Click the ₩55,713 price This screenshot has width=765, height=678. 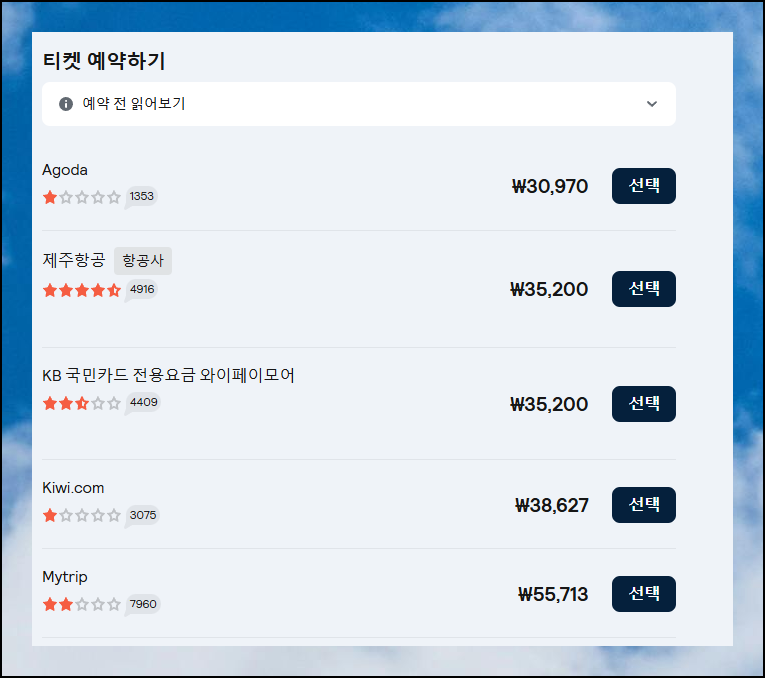tap(553, 594)
